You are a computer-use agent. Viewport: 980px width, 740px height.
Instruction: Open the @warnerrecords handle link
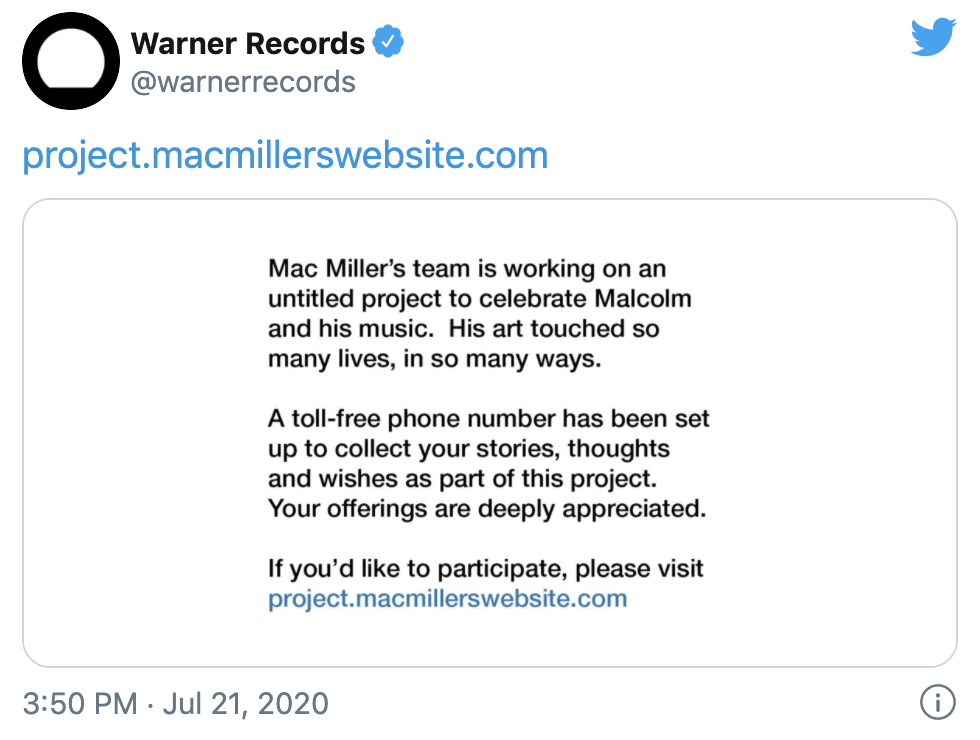[x=243, y=81]
